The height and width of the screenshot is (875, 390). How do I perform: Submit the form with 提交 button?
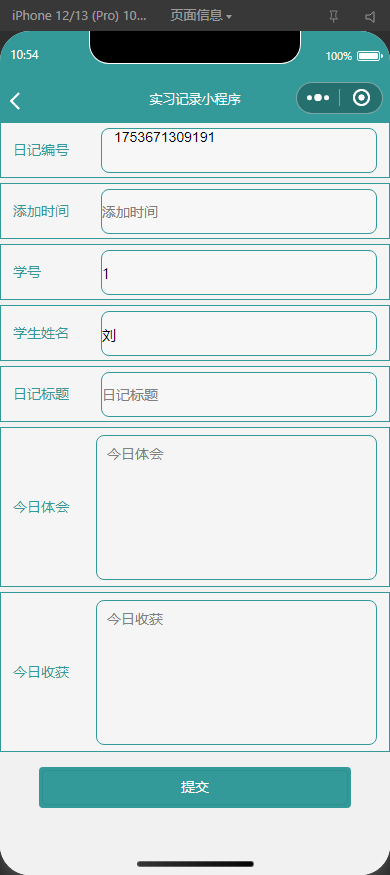click(195, 787)
